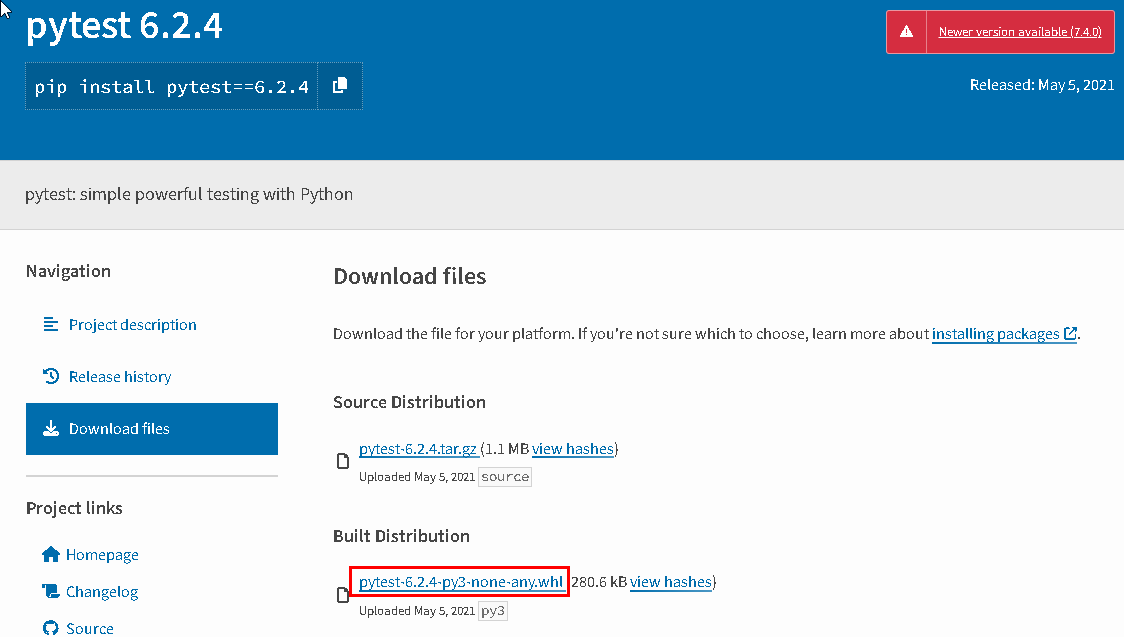The width and height of the screenshot is (1124, 637).
Task: View hashes for pytest-6.2.4.tar.gz
Action: pos(573,449)
